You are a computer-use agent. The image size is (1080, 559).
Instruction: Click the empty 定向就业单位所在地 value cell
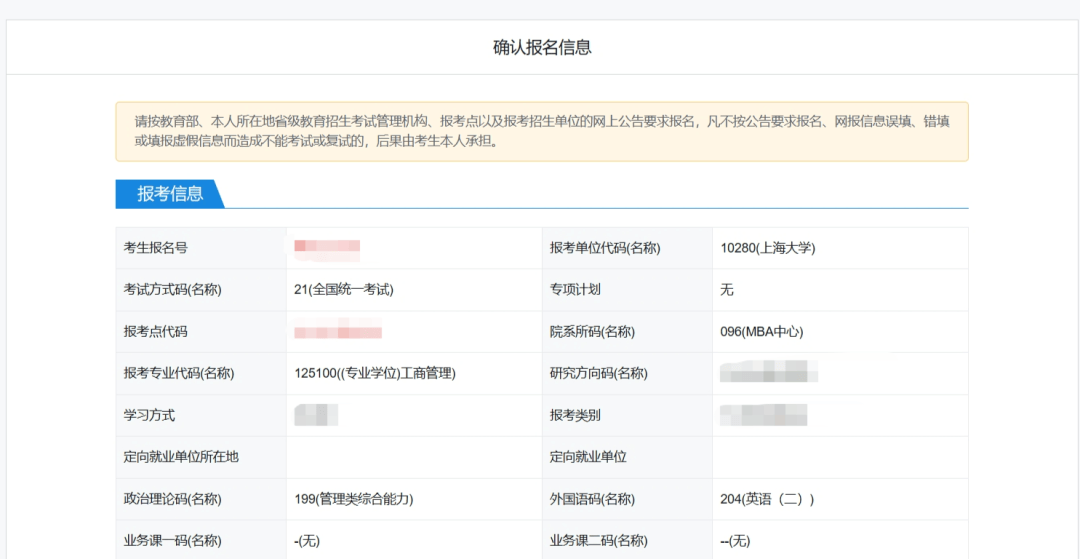pos(412,457)
